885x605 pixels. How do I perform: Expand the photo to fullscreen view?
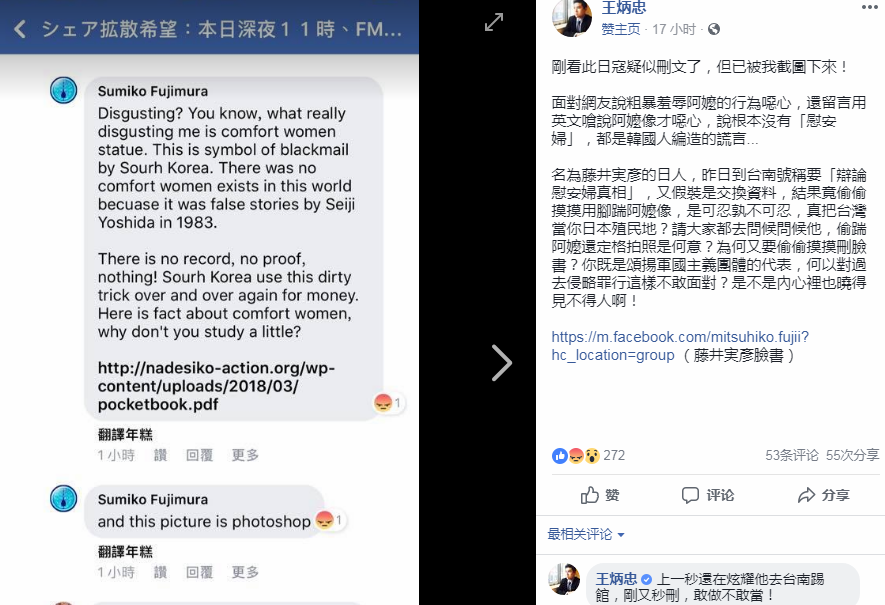[x=494, y=22]
